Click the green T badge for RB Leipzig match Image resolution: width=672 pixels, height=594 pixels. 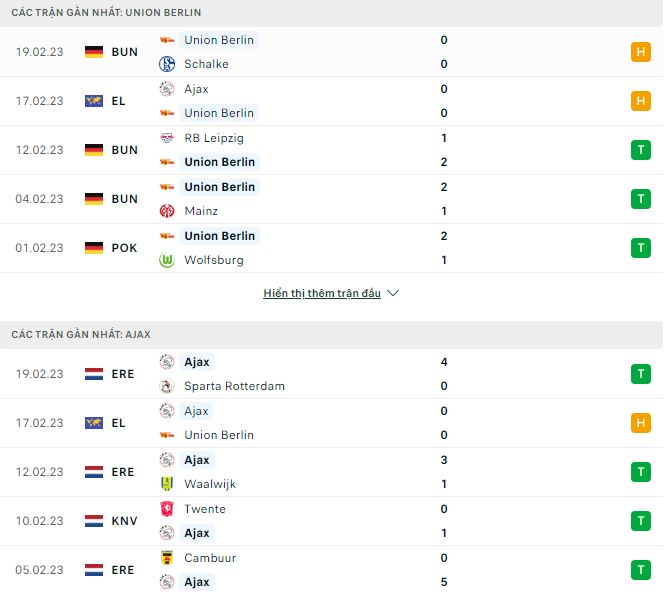point(641,150)
